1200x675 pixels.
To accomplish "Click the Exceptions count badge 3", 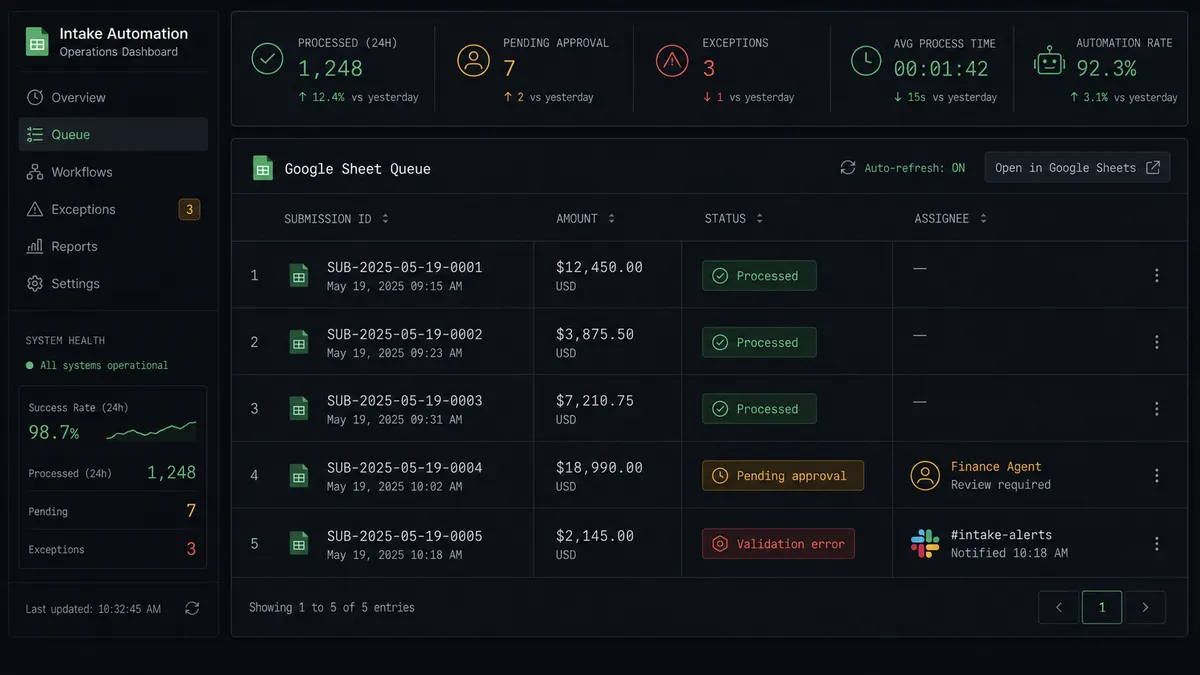I will click(189, 209).
